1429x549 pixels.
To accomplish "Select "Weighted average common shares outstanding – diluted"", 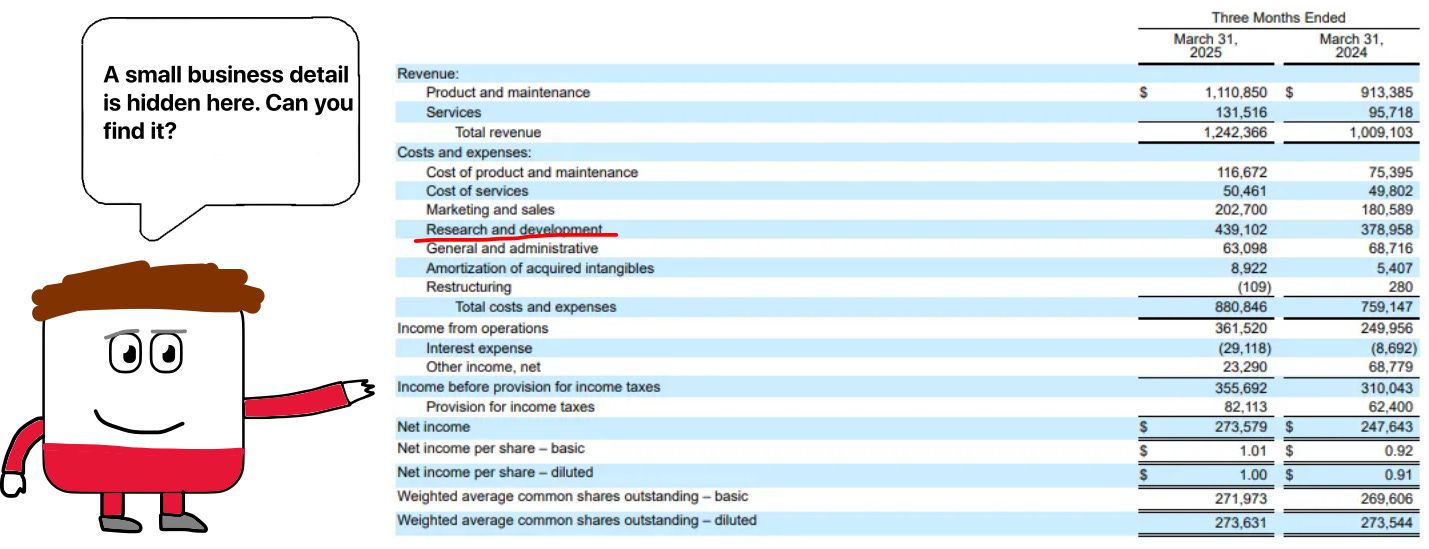I will coord(577,520).
